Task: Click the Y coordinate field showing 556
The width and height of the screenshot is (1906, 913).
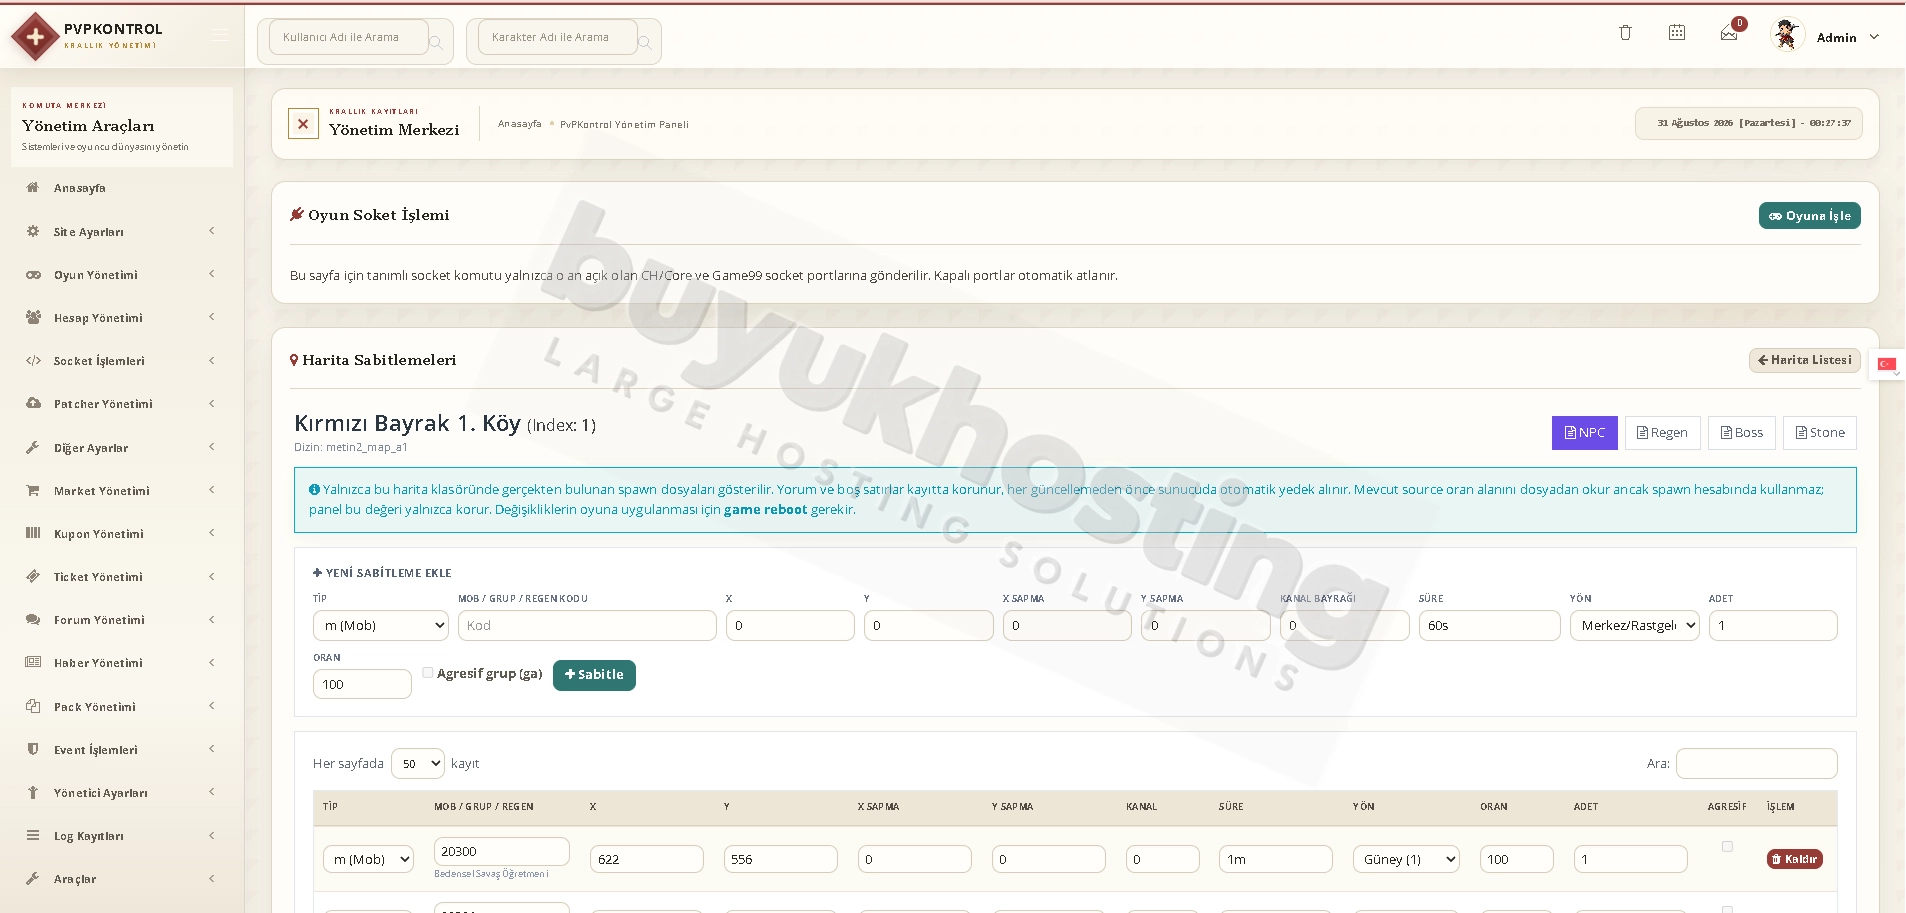Action: 781,859
